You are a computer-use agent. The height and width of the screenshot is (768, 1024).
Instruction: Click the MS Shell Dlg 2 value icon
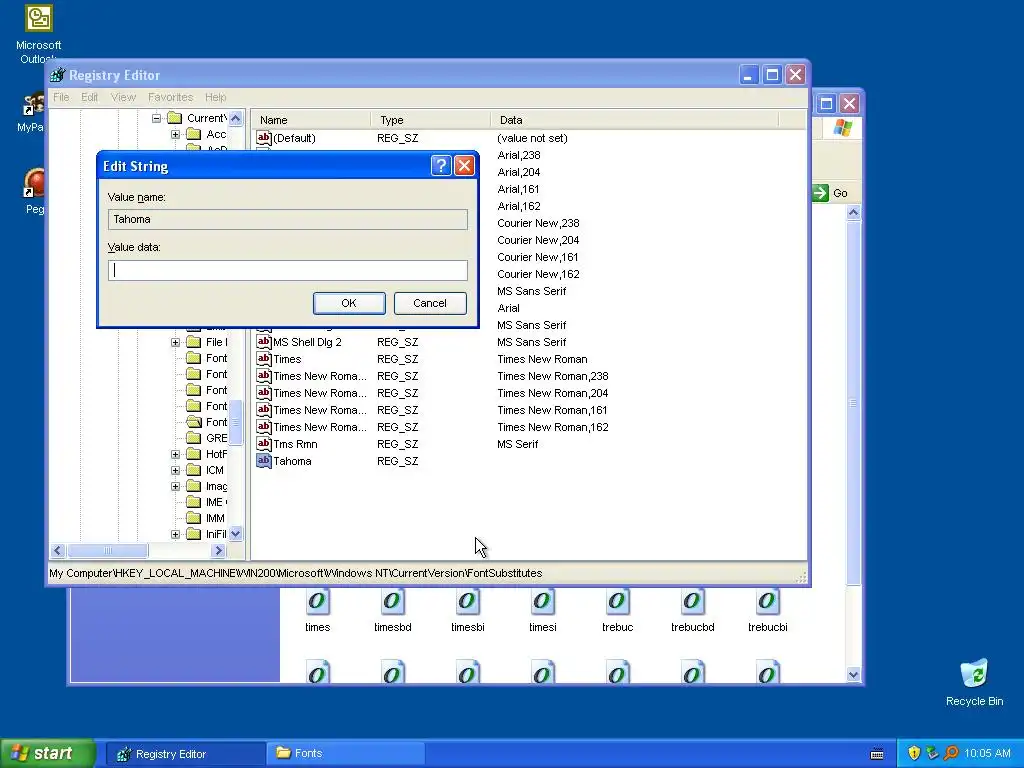pyautogui.click(x=264, y=342)
